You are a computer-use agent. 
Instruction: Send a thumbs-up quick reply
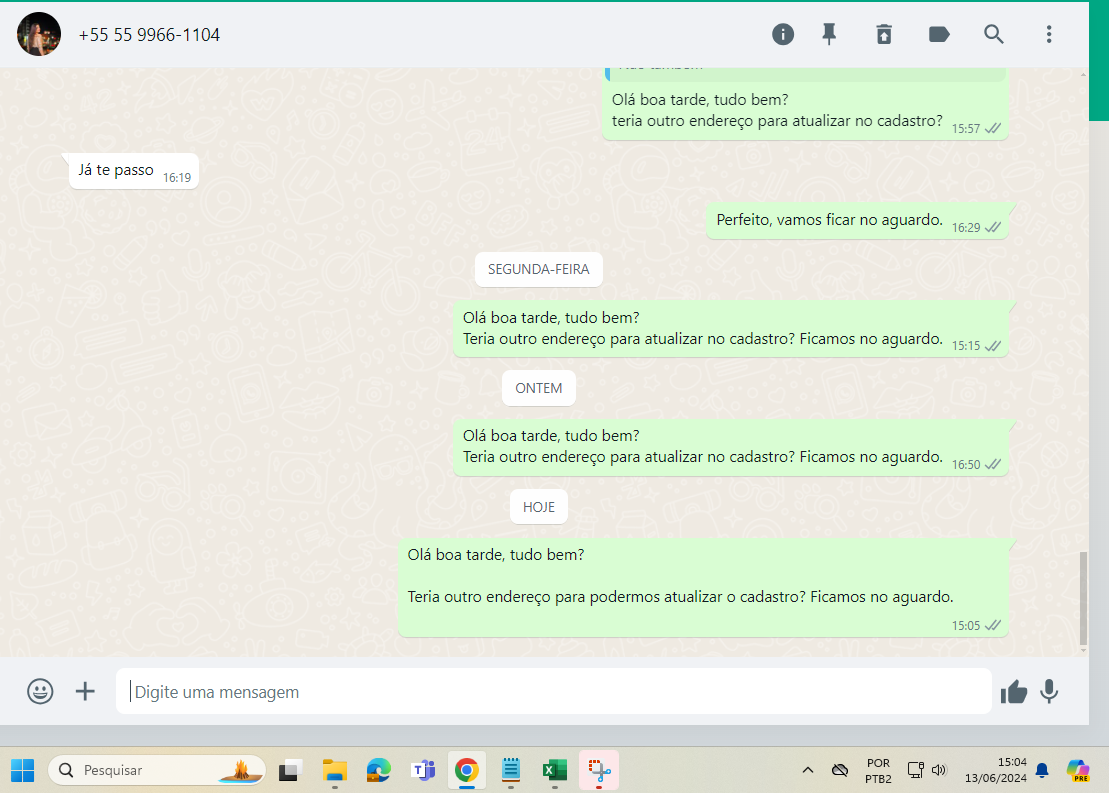[1014, 692]
